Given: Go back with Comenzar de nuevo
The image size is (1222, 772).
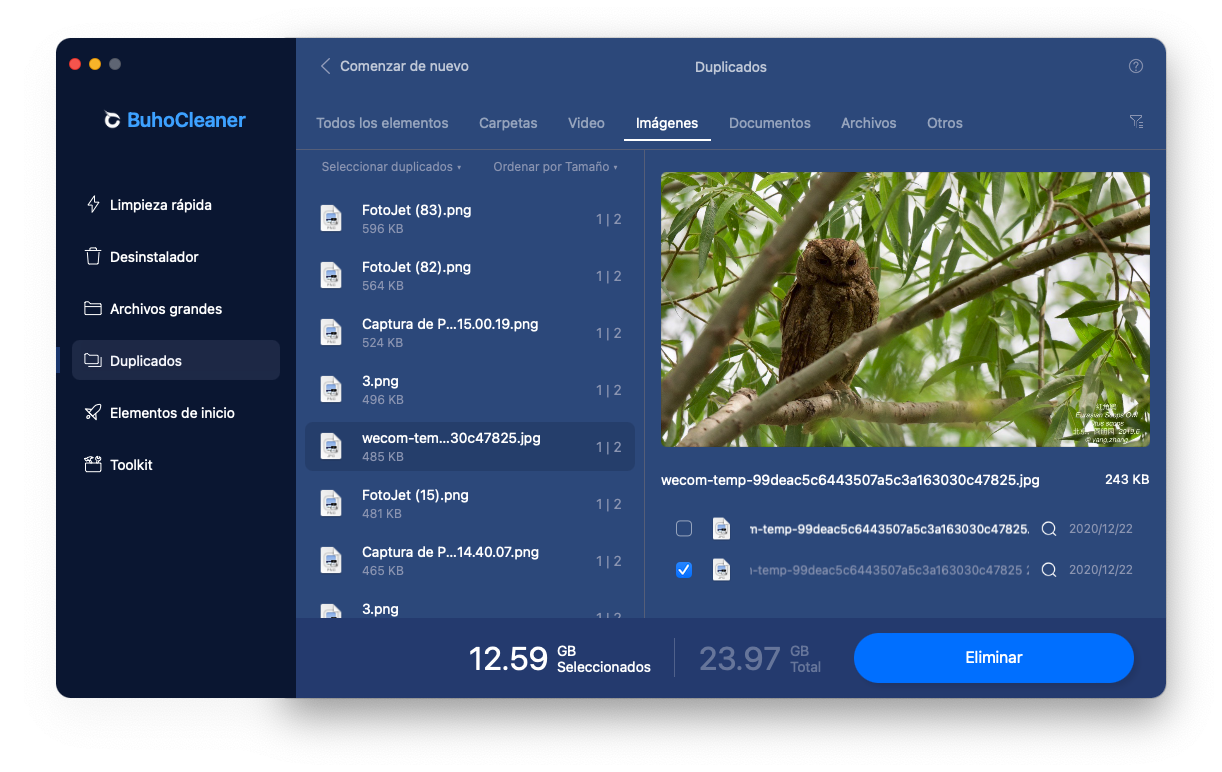Looking at the screenshot, I should [394, 66].
